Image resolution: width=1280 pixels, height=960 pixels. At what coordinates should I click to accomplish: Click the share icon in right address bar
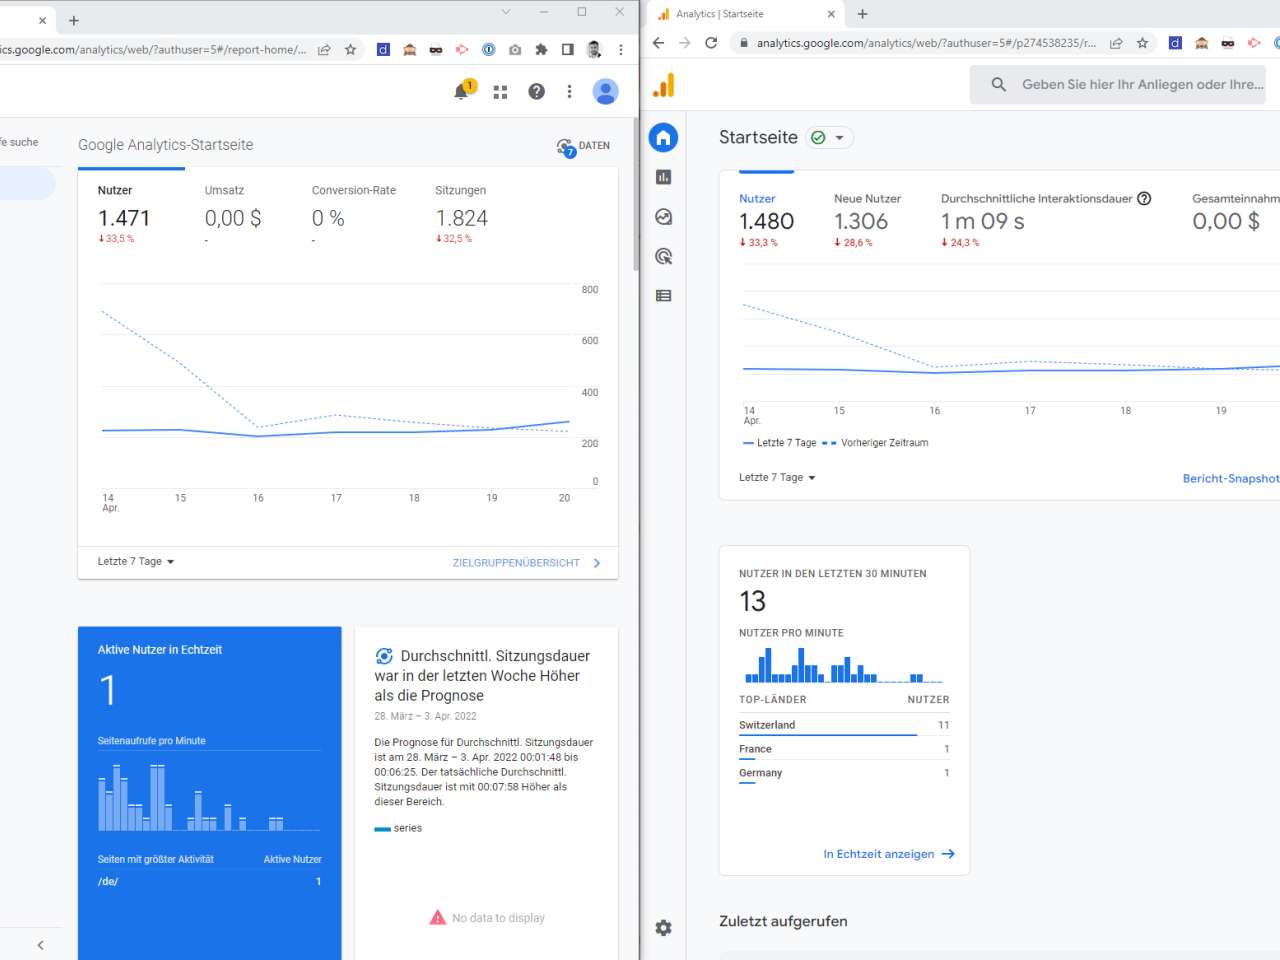click(1116, 43)
